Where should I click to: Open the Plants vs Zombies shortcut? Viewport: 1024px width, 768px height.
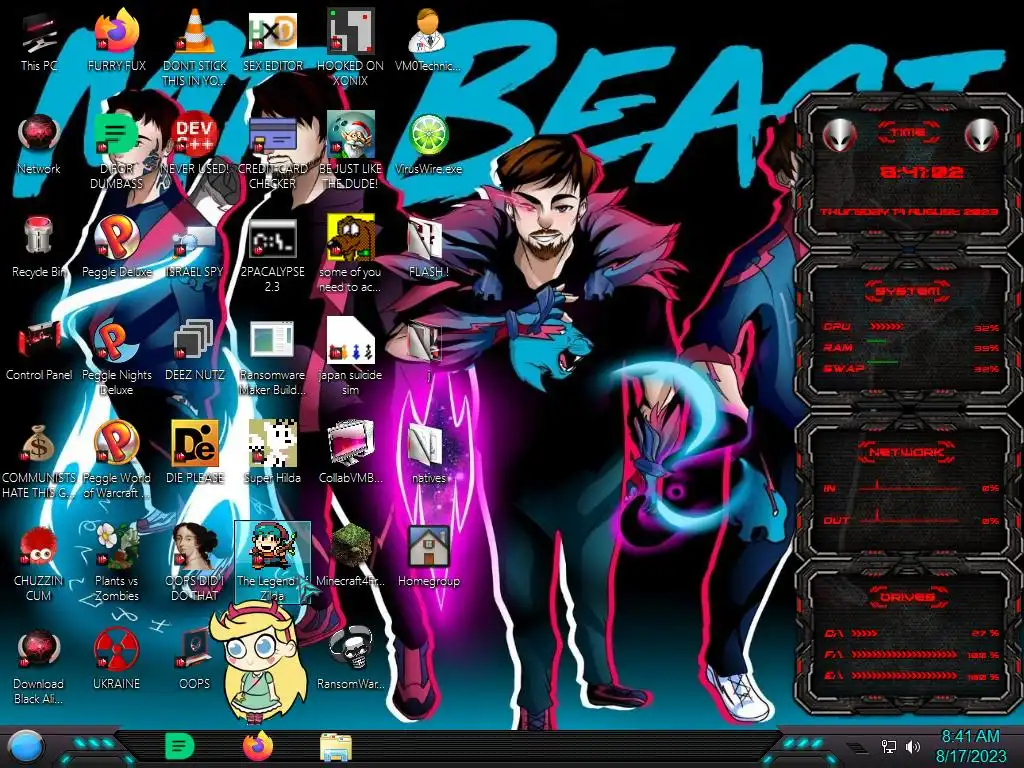pyautogui.click(x=116, y=546)
